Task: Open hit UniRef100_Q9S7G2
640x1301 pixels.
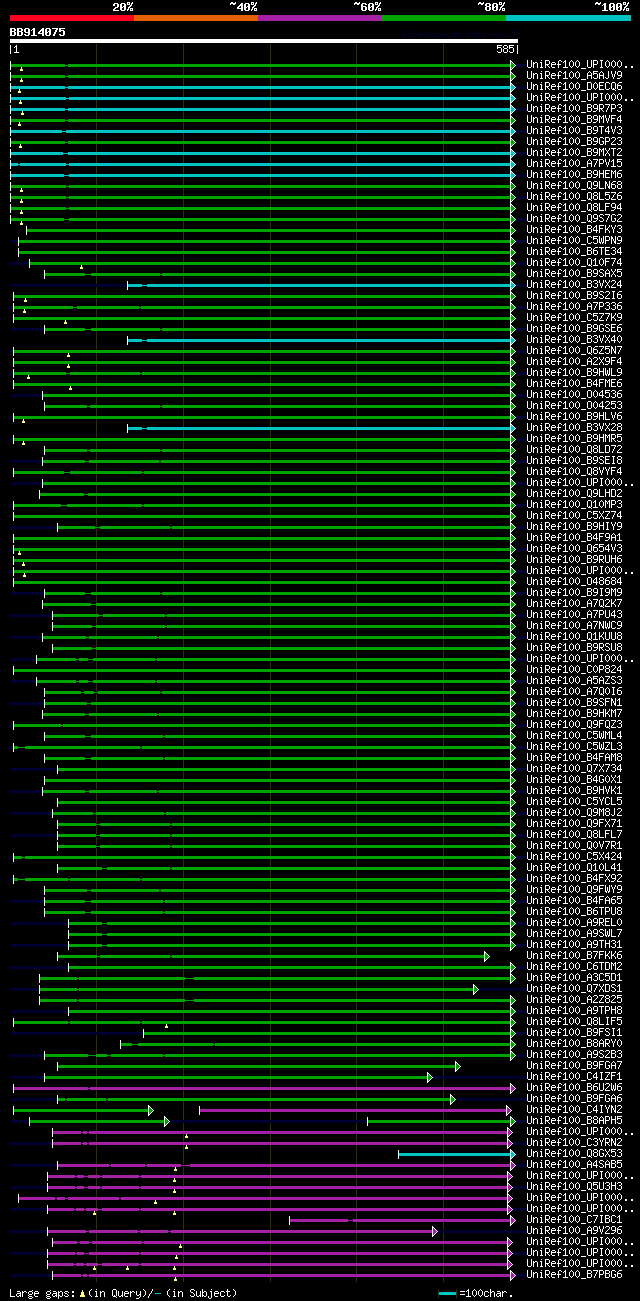Action: (x=574, y=218)
